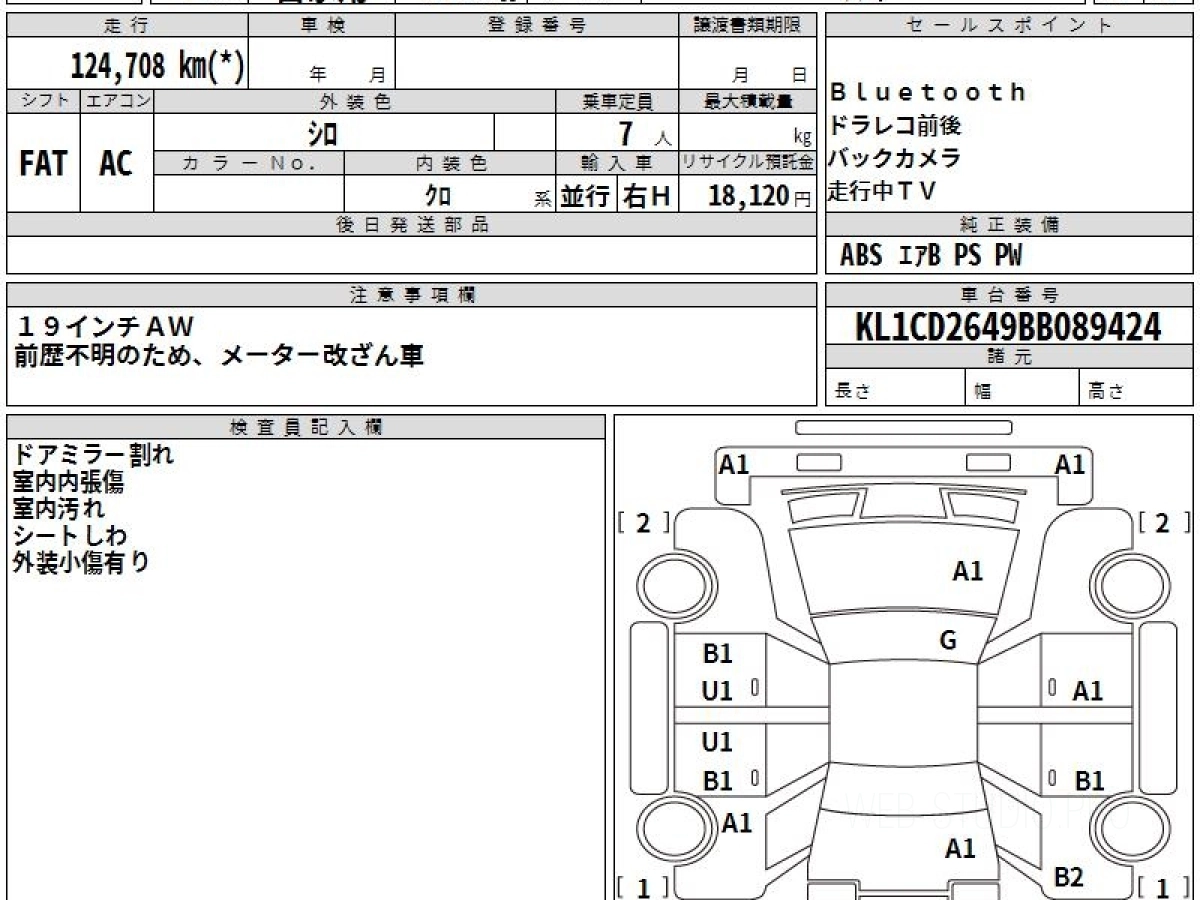Select the interior color value クロ

pos(438,196)
